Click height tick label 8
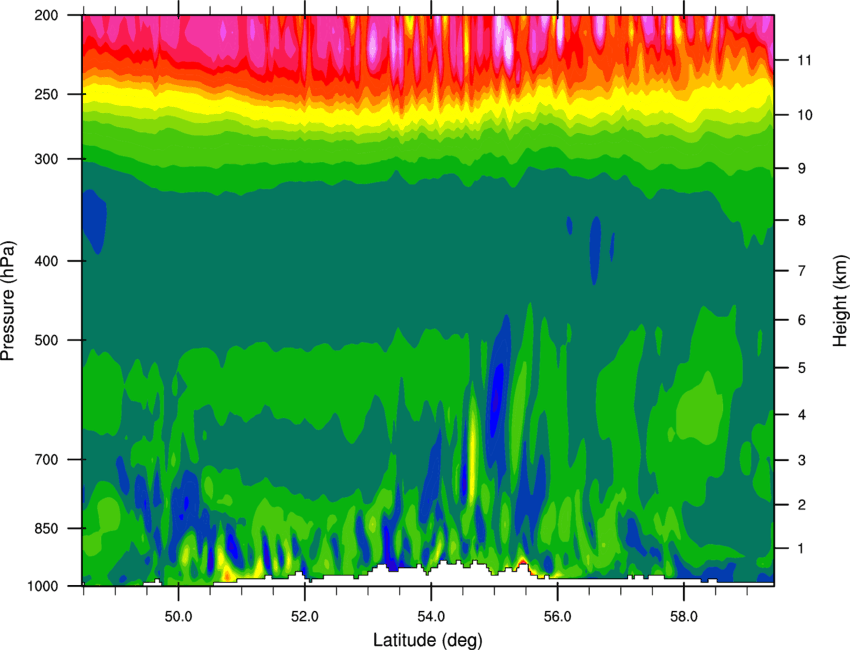The height and width of the screenshot is (650, 850). (801, 220)
